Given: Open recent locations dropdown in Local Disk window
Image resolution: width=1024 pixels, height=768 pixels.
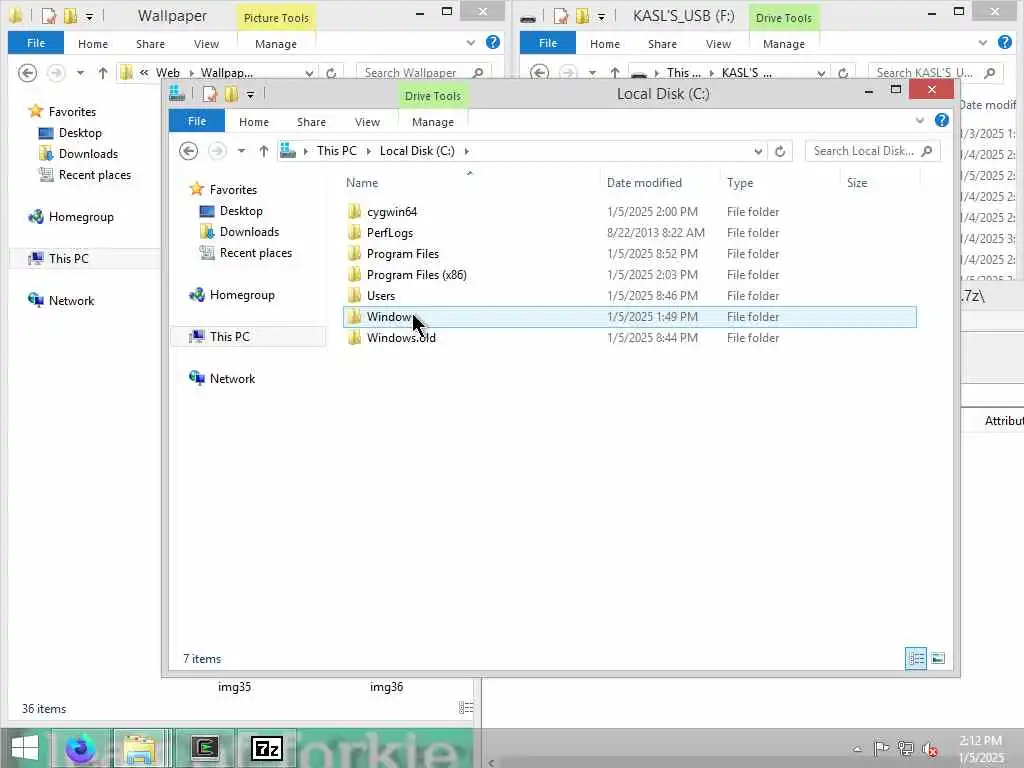Looking at the screenshot, I should tap(241, 151).
